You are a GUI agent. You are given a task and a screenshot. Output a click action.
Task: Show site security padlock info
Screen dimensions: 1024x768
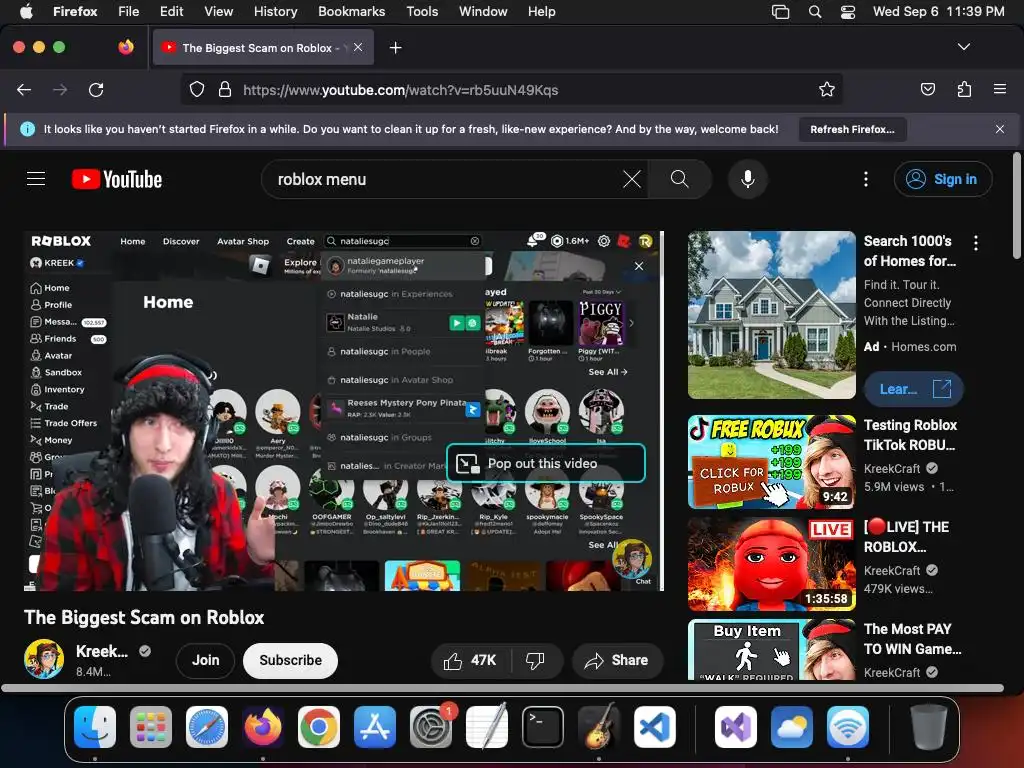tap(225, 89)
